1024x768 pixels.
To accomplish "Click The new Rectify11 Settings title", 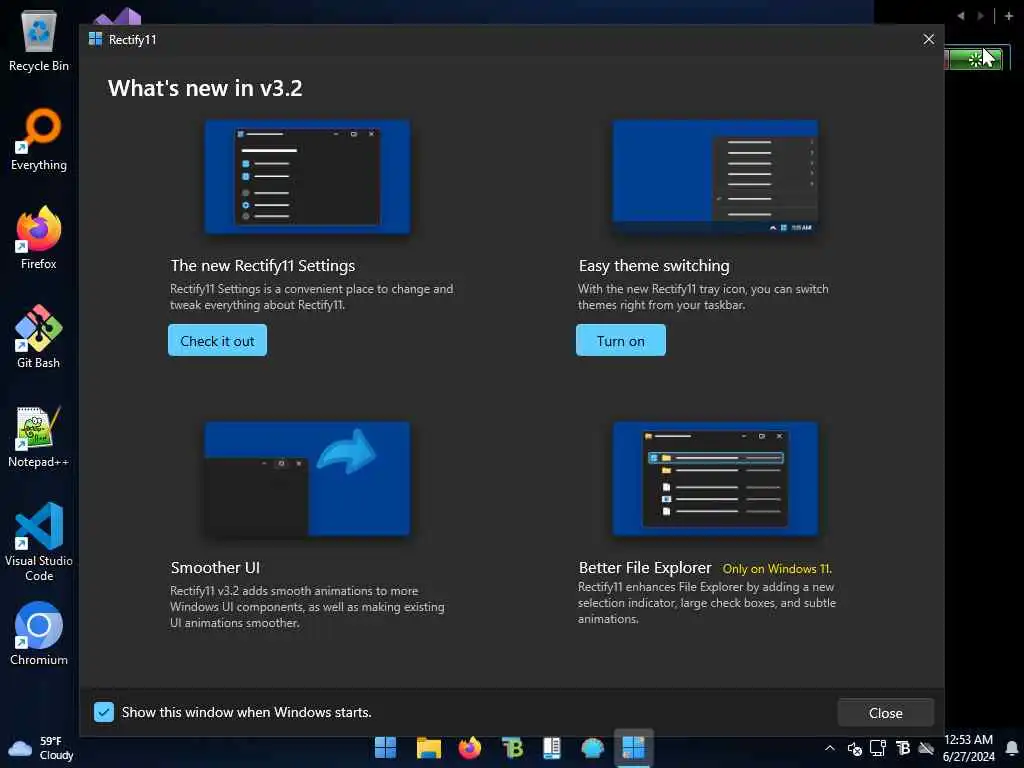I will pyautogui.click(x=263, y=266).
